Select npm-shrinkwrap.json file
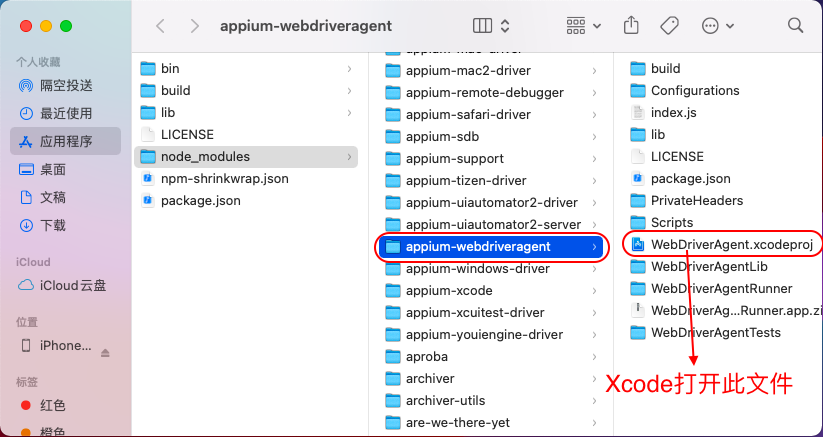Viewport: 823px width, 437px height. [x=246, y=179]
